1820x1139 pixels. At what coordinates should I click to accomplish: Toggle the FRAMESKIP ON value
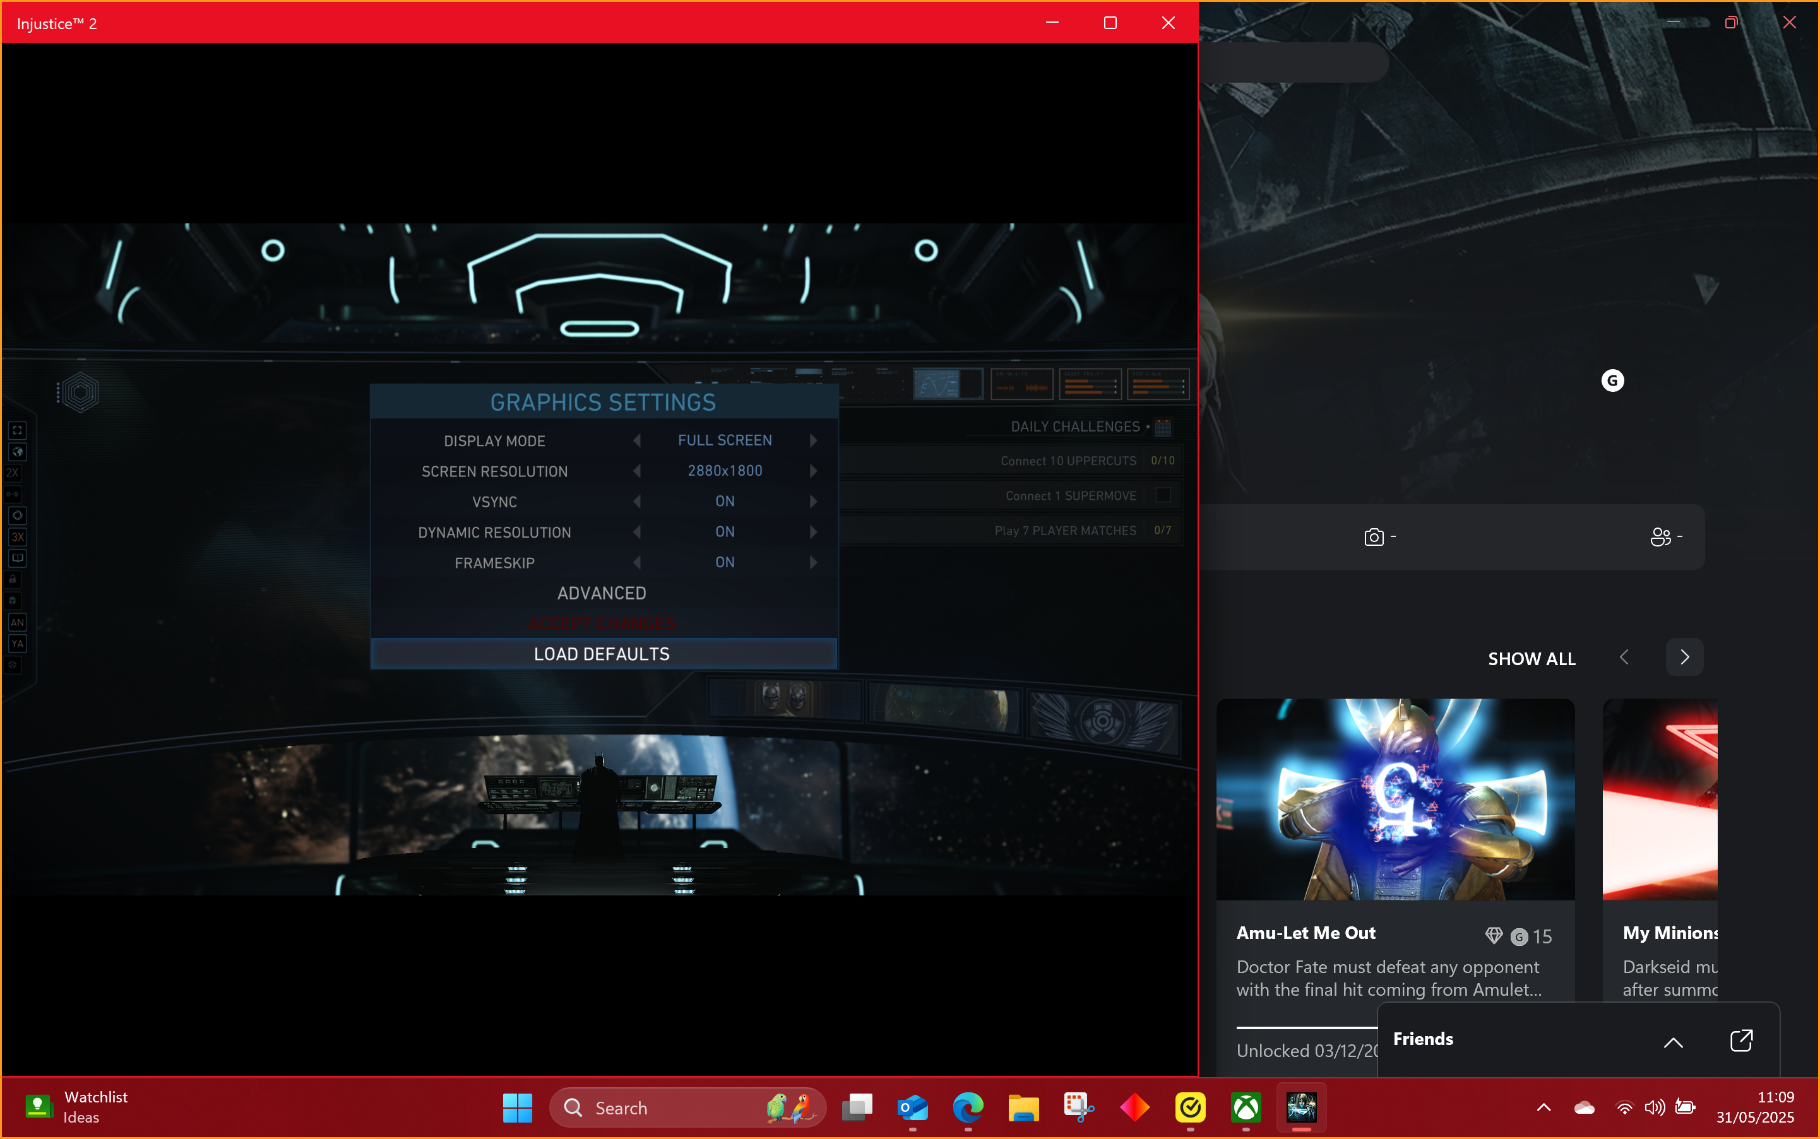725,563
